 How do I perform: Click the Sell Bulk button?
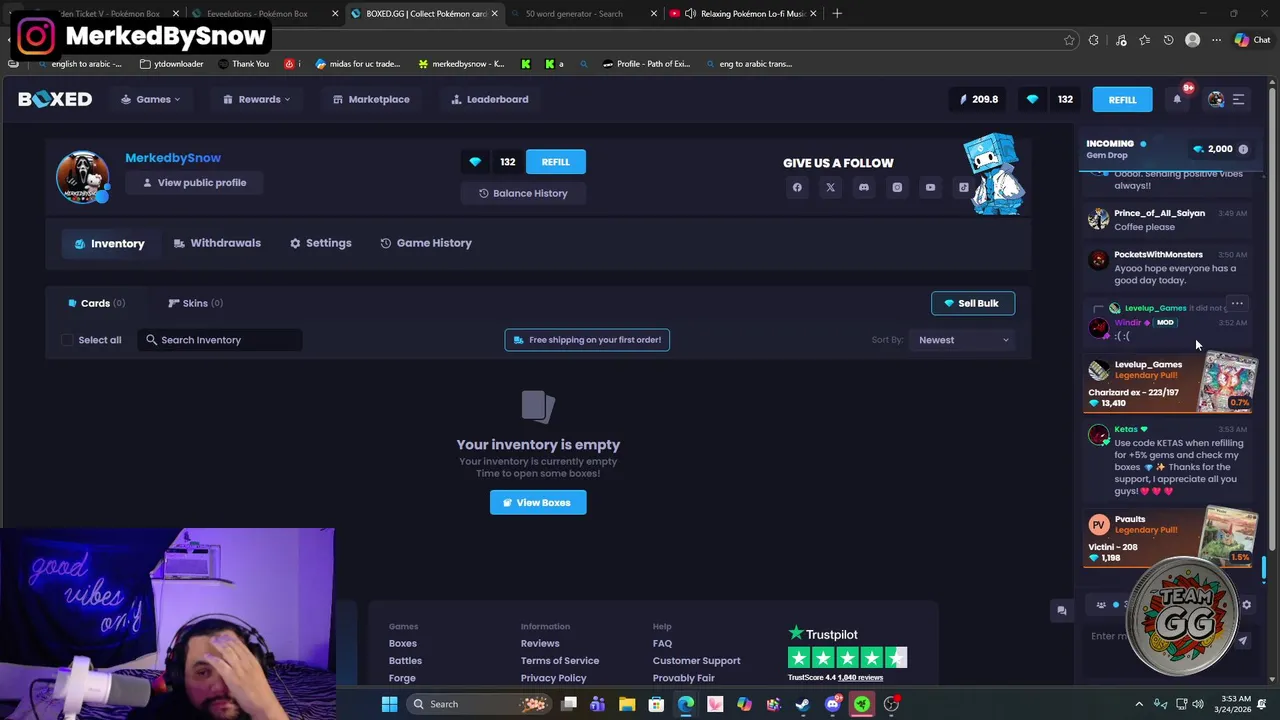972,303
